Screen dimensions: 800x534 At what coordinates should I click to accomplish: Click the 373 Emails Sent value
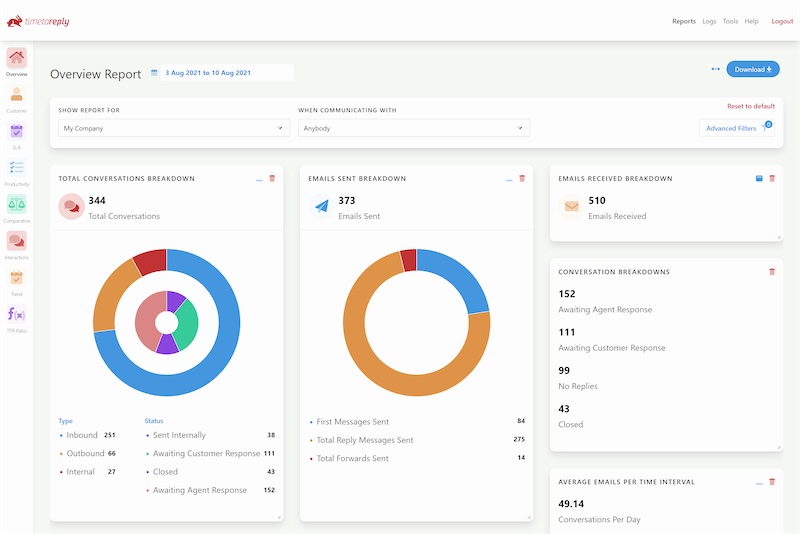pos(347,200)
